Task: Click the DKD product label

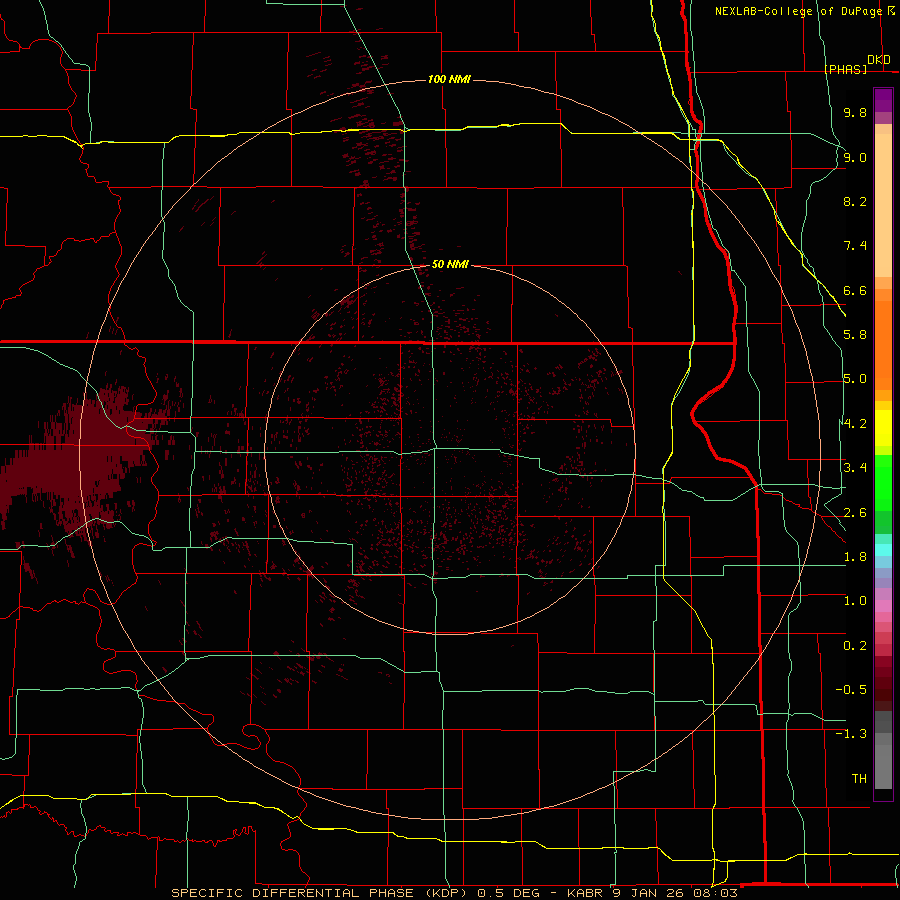Action: coord(879,60)
